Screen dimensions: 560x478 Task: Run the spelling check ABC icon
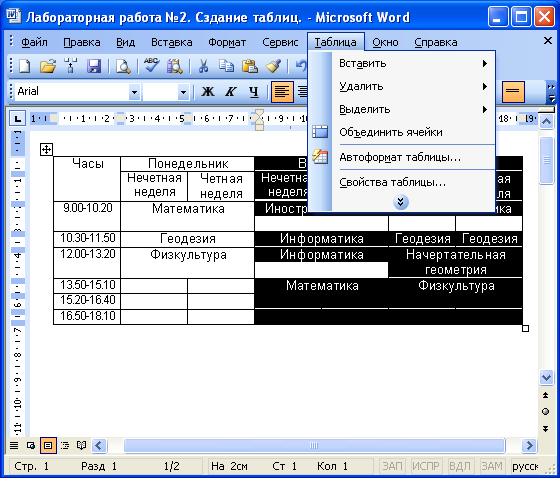pyautogui.click(x=152, y=66)
